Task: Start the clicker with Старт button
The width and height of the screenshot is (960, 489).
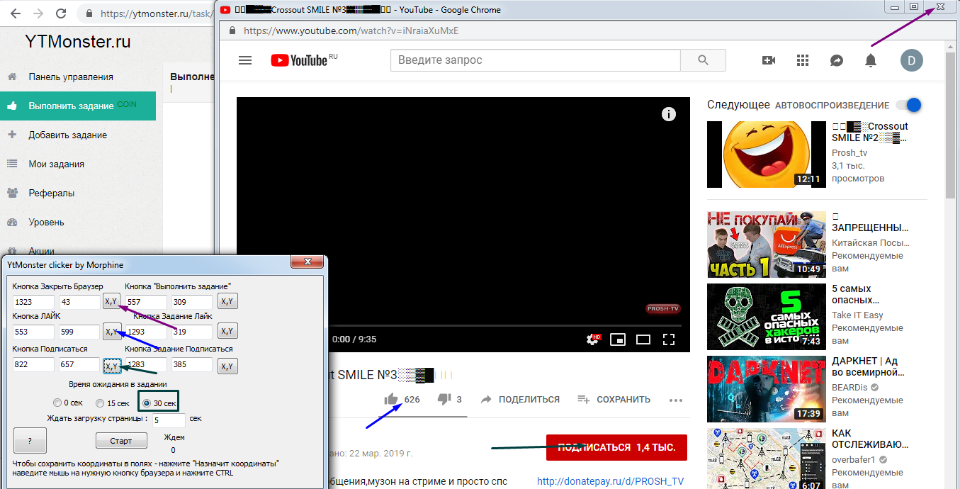Action: (121, 441)
